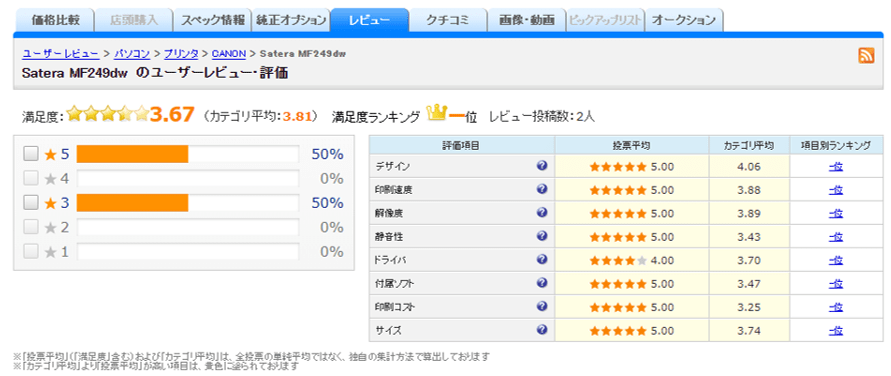The height and width of the screenshot is (376, 891).
Task: Follow the パソコン breadcrumb link
Action: (132, 54)
